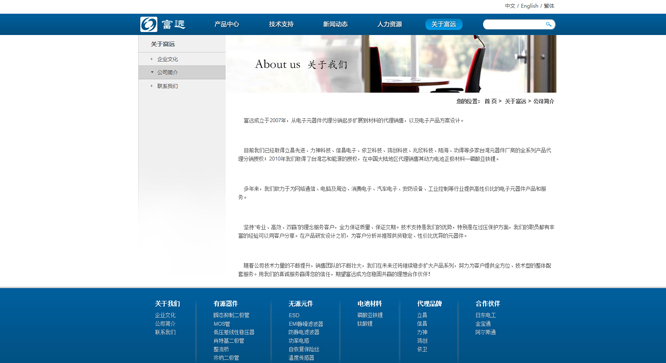Click footer heading 电池材料
This screenshot has width=666, height=363.
[x=370, y=304]
